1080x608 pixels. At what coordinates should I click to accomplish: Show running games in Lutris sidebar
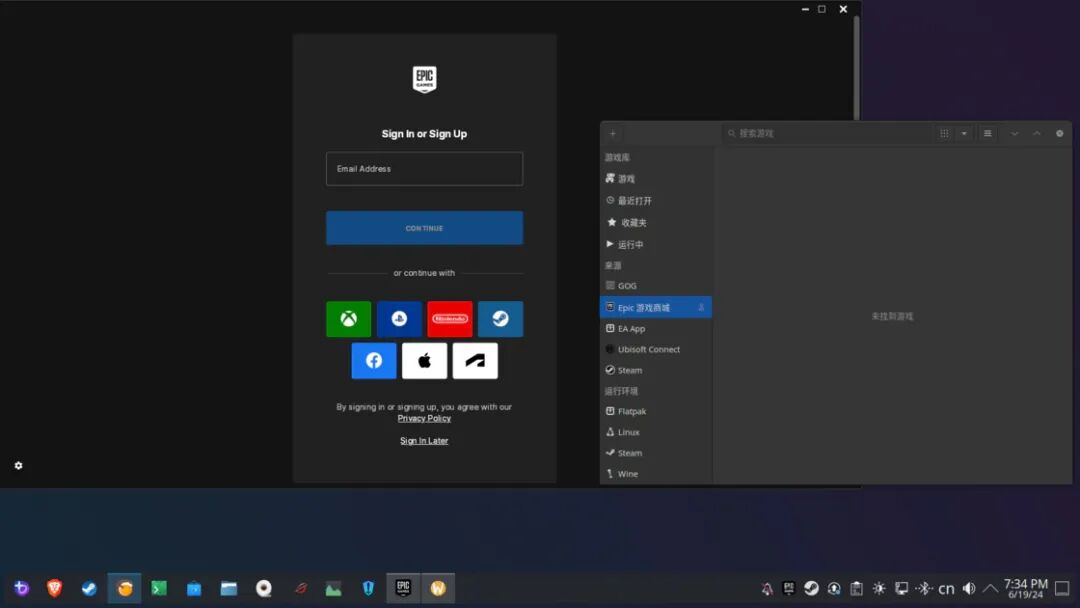[656, 244]
